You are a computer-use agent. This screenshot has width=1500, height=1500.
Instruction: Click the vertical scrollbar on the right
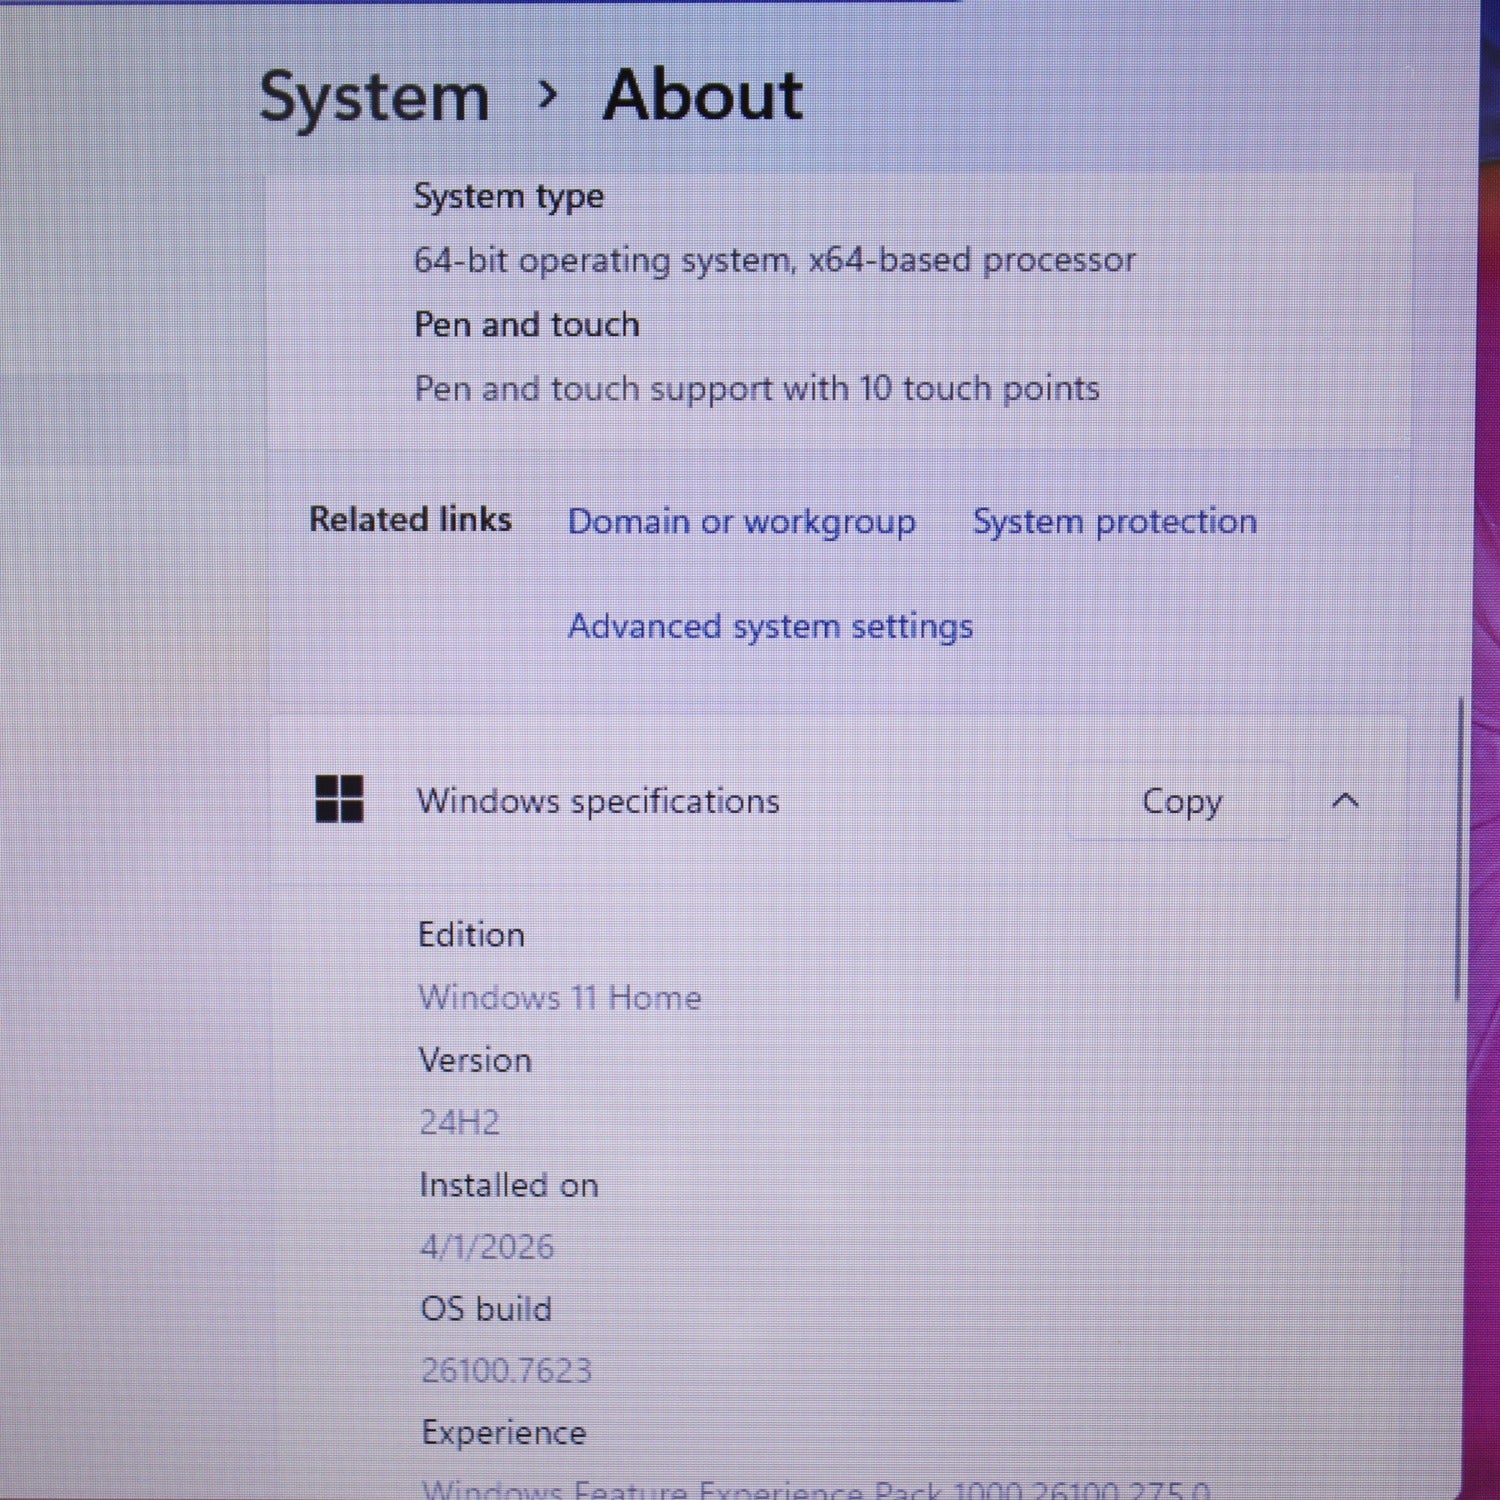1459,850
